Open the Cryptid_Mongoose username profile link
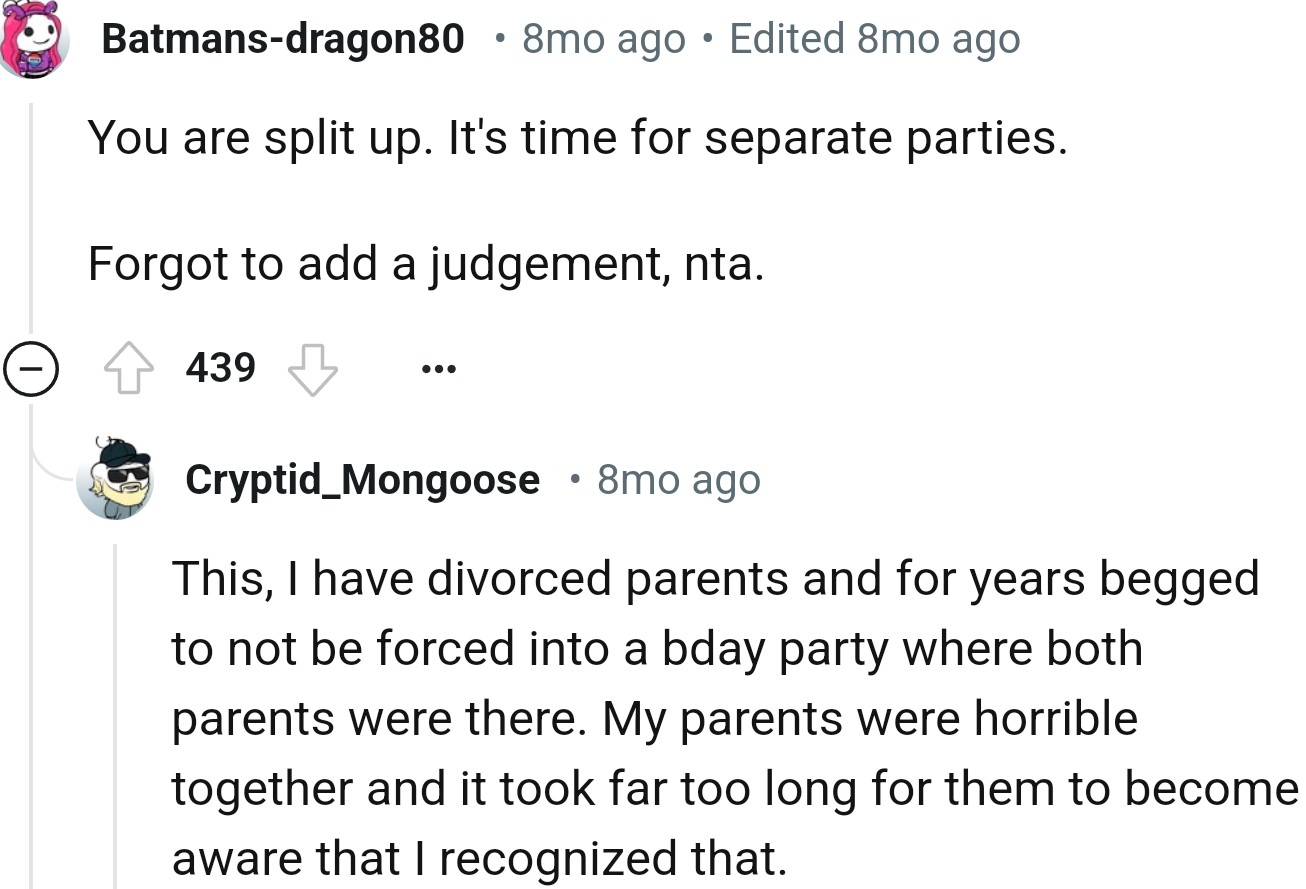Viewport: 1306px width, 889px height. click(362, 480)
